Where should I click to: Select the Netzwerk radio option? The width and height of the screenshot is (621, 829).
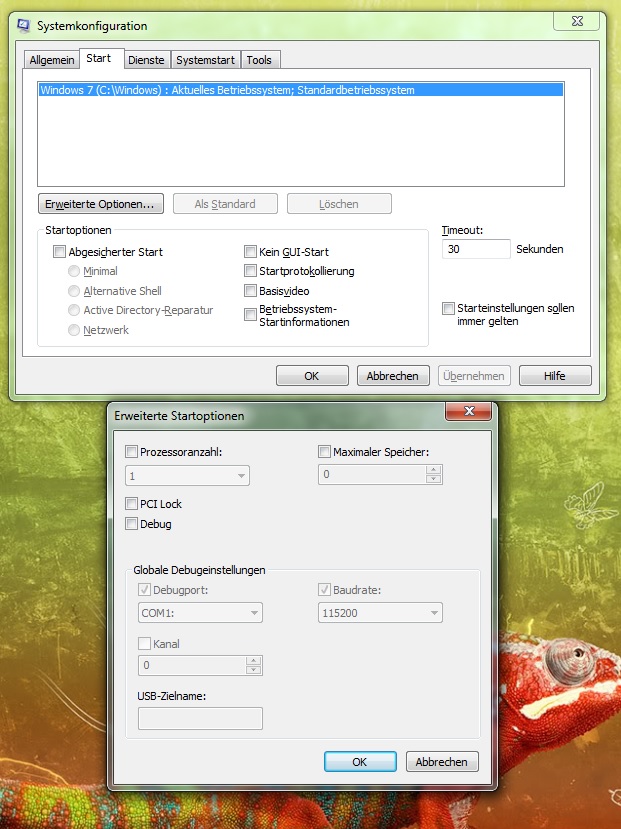(74, 330)
